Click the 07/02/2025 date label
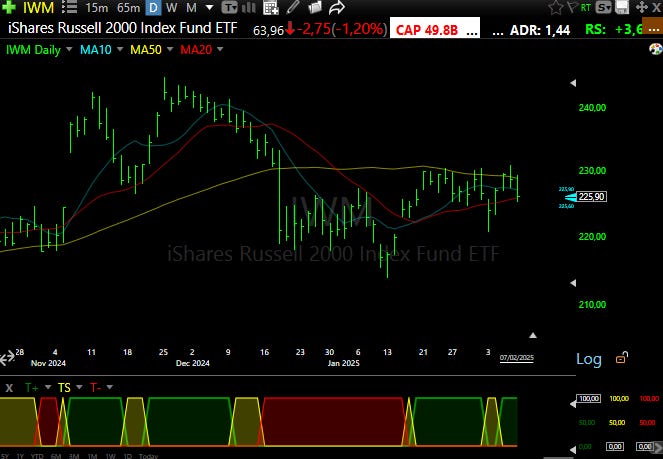663x459 pixels. pyautogui.click(x=516, y=358)
